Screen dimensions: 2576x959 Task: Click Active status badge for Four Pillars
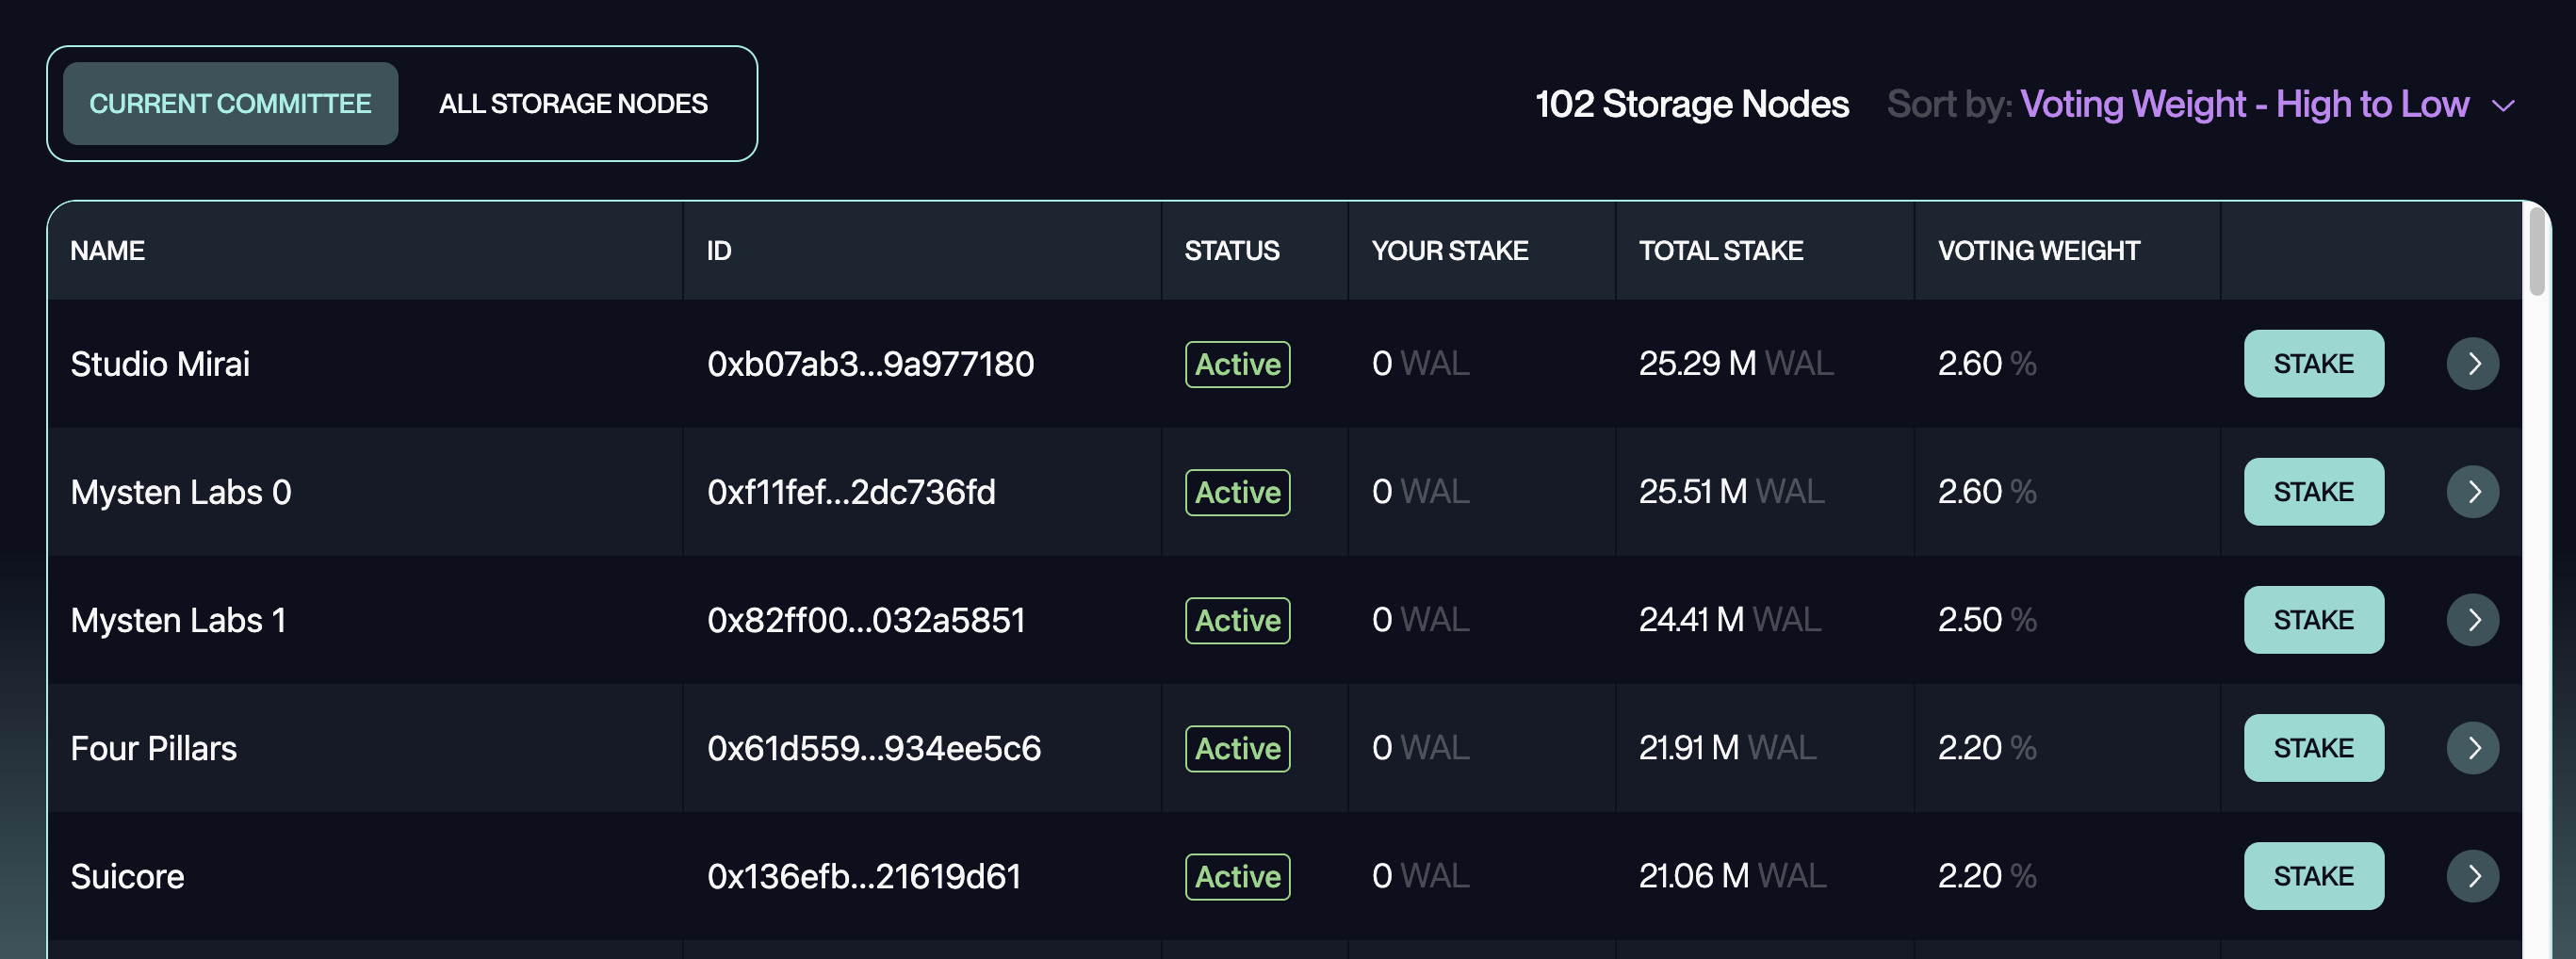coord(1237,748)
